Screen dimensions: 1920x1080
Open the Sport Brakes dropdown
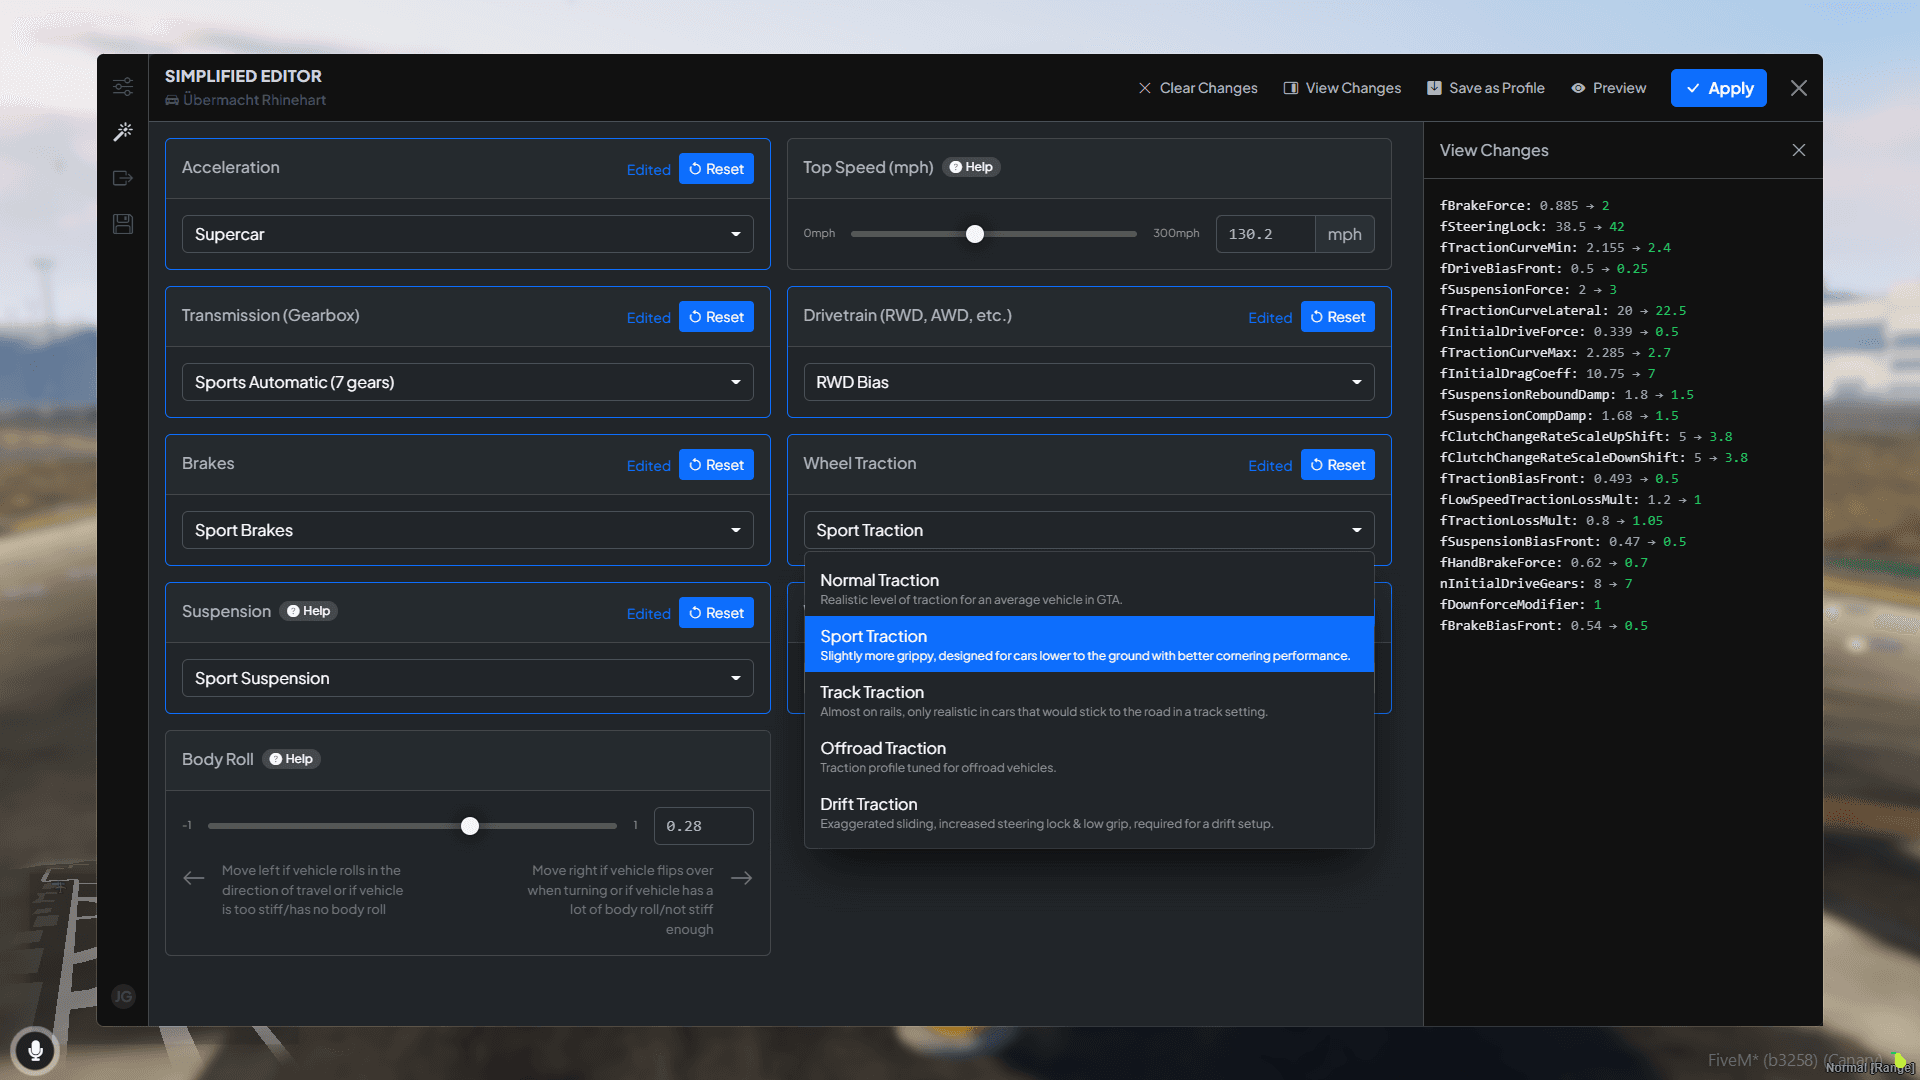click(467, 529)
